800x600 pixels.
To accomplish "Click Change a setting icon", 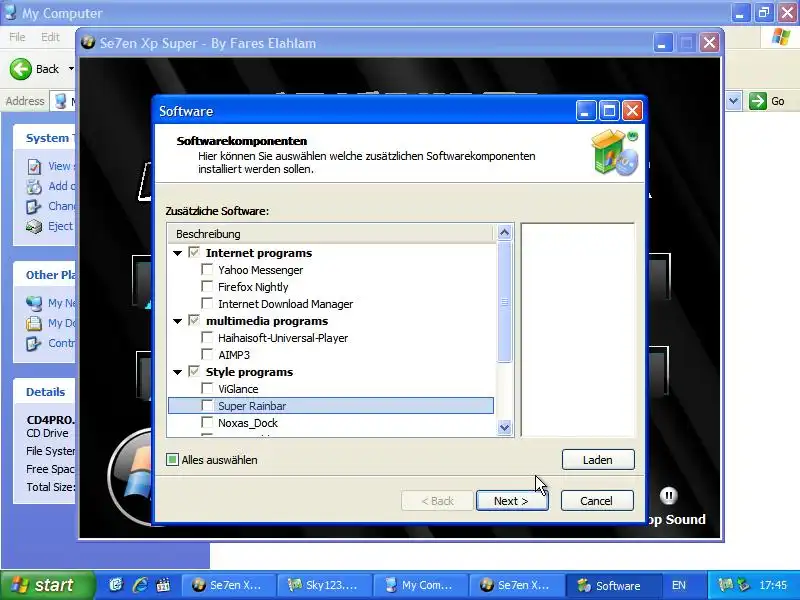I will tap(34, 207).
